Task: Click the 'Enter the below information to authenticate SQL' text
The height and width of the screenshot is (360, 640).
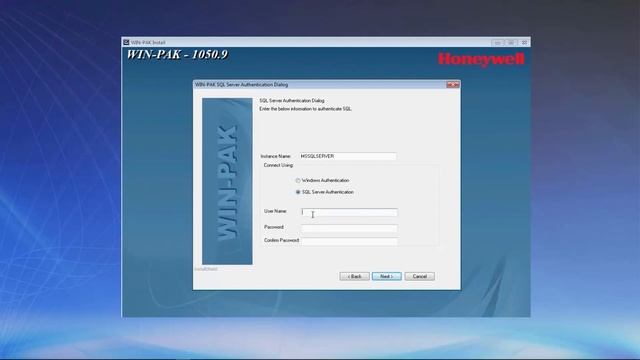Action: (305, 109)
